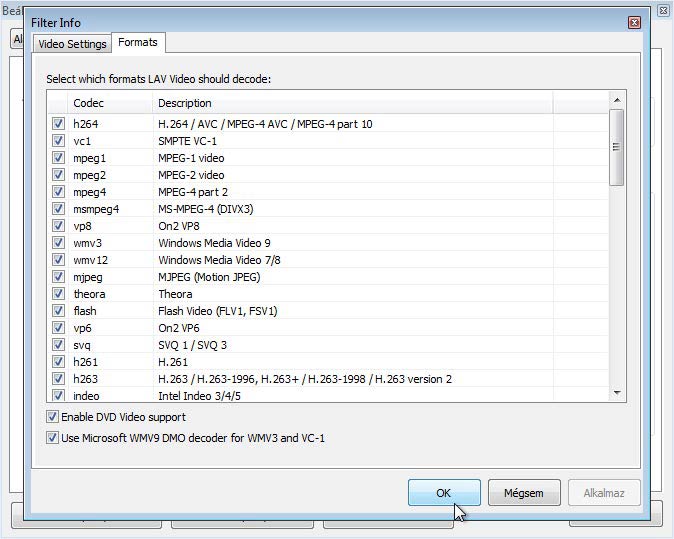Toggle the vc1 codec checkbox
The image size is (674, 539).
tap(58, 141)
